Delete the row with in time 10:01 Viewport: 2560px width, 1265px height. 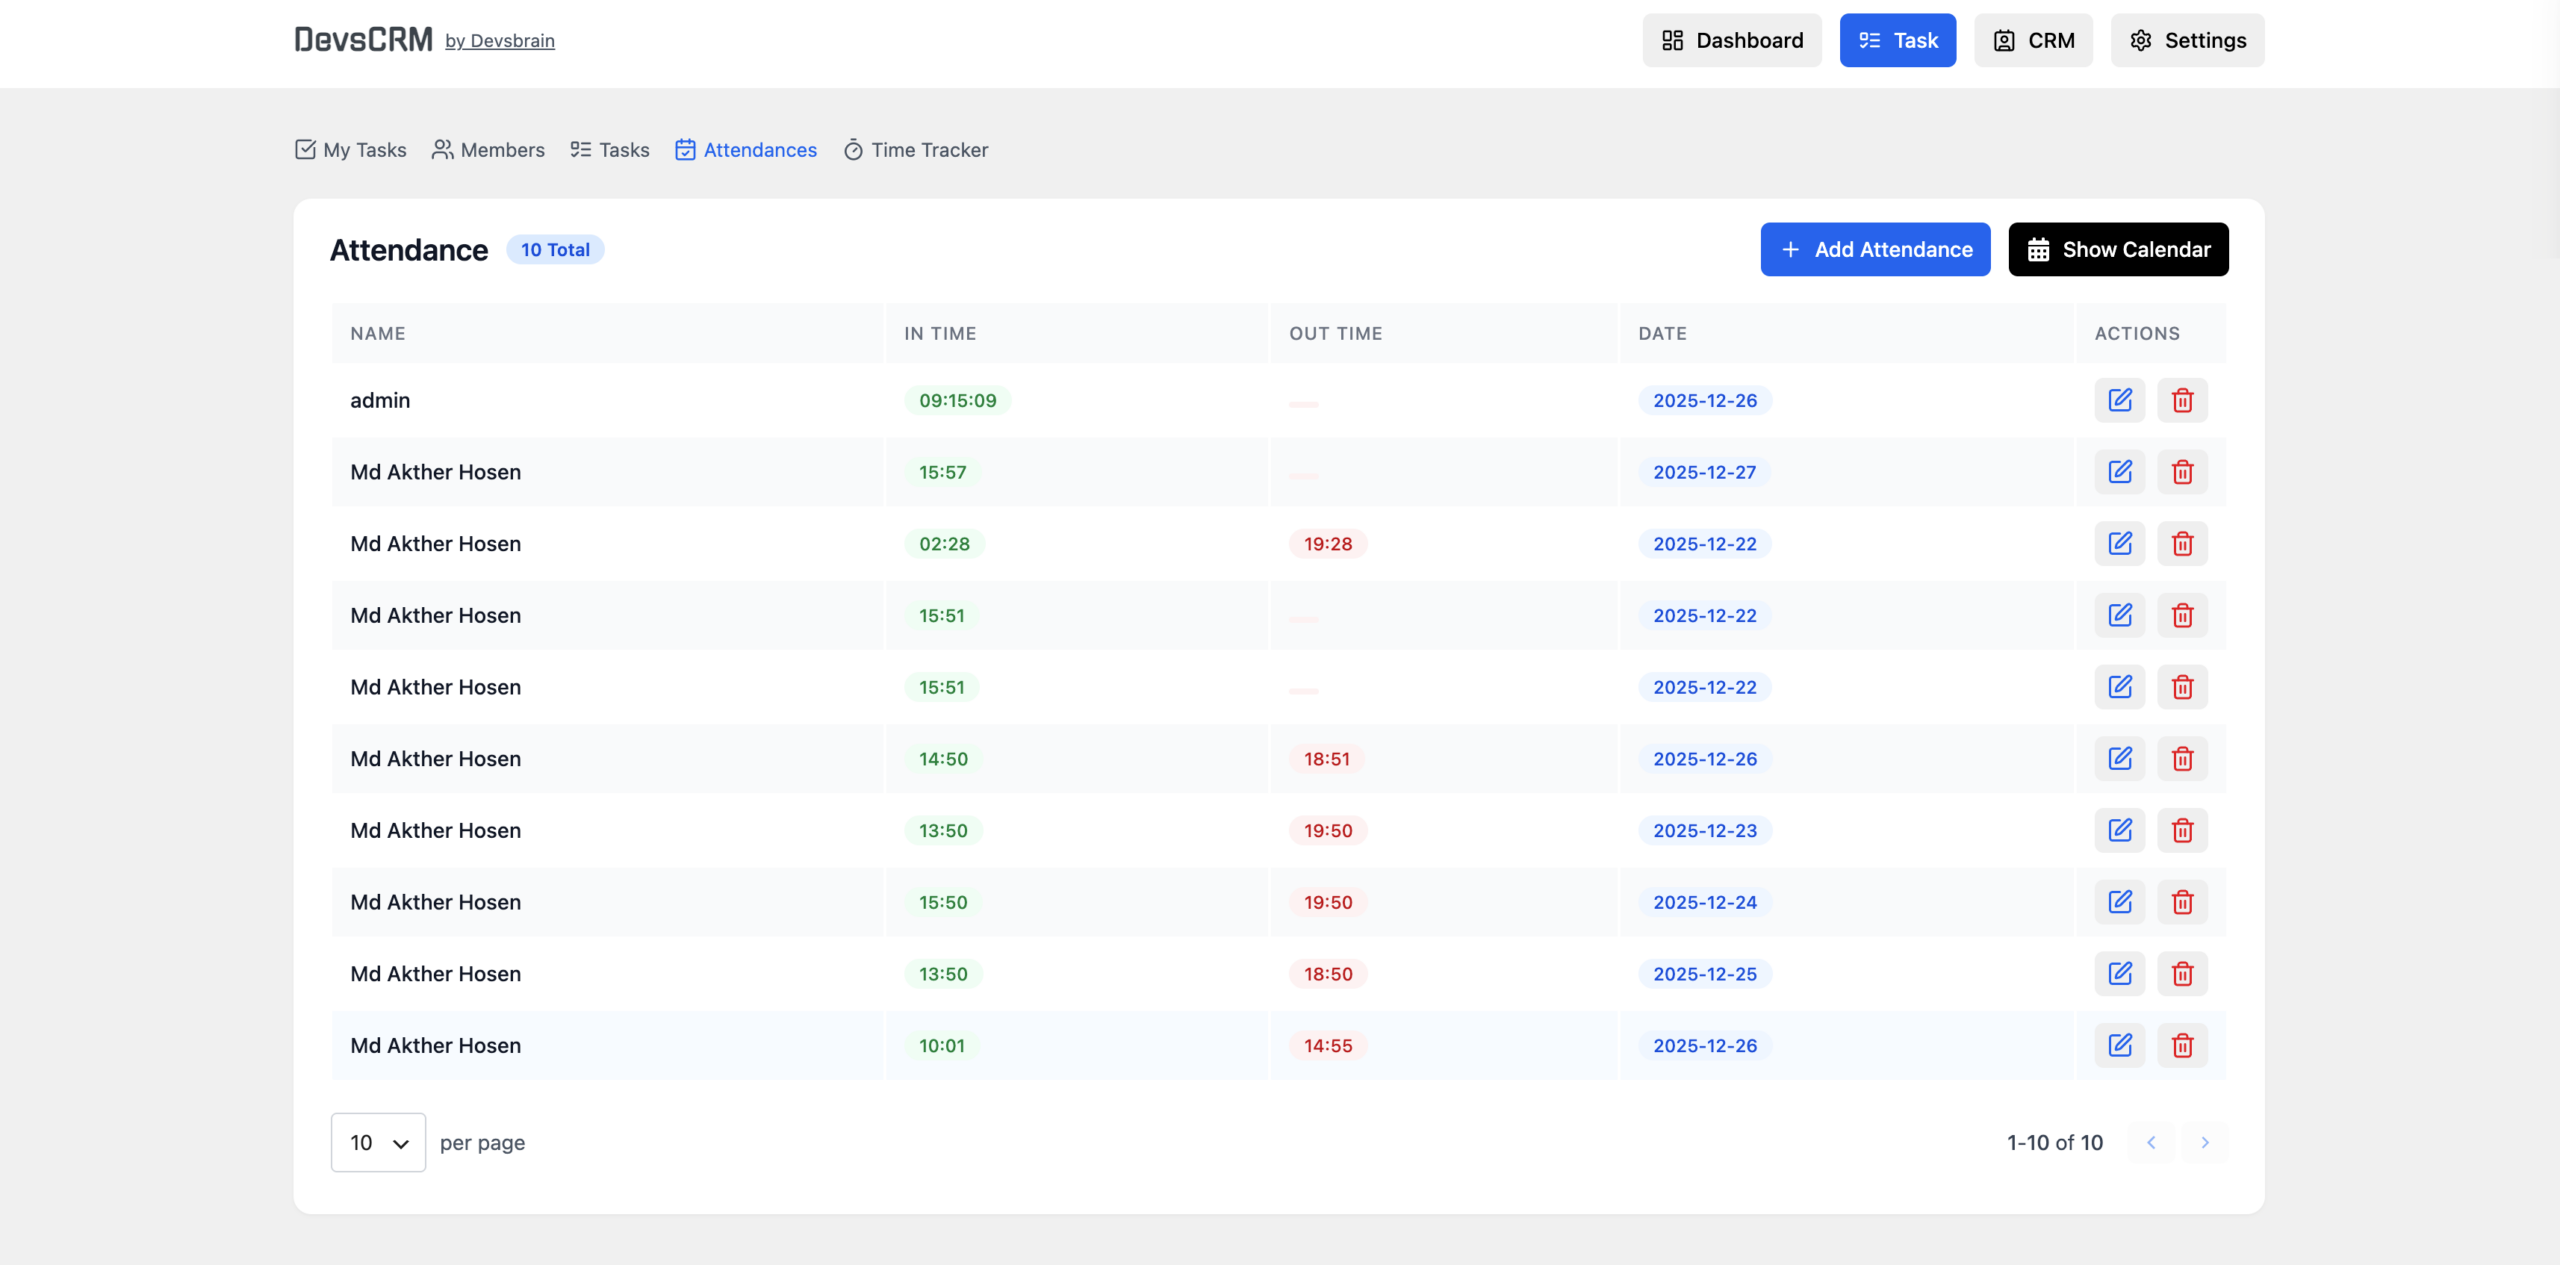(x=2182, y=1045)
